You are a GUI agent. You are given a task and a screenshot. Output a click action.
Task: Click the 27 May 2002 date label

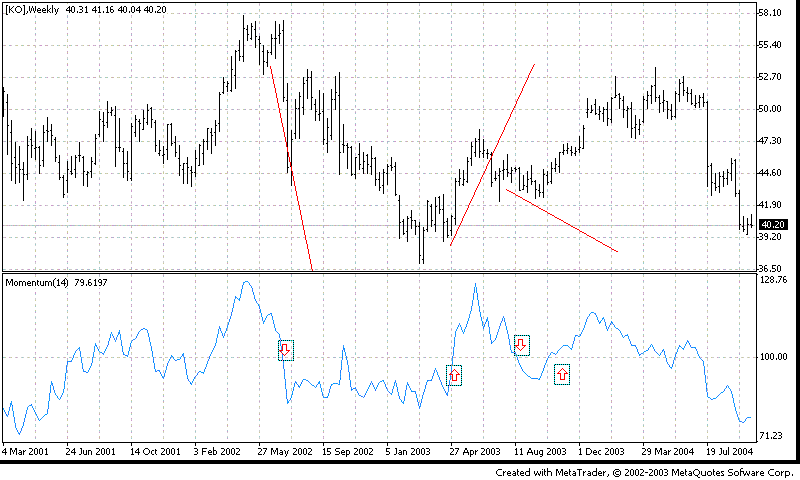point(285,451)
